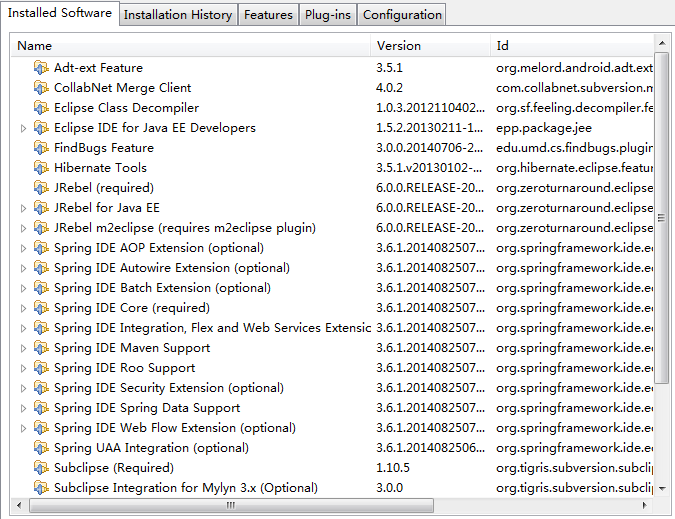
Task: Click the Spring IDE Integration, Flex row icon
Action: (41, 328)
